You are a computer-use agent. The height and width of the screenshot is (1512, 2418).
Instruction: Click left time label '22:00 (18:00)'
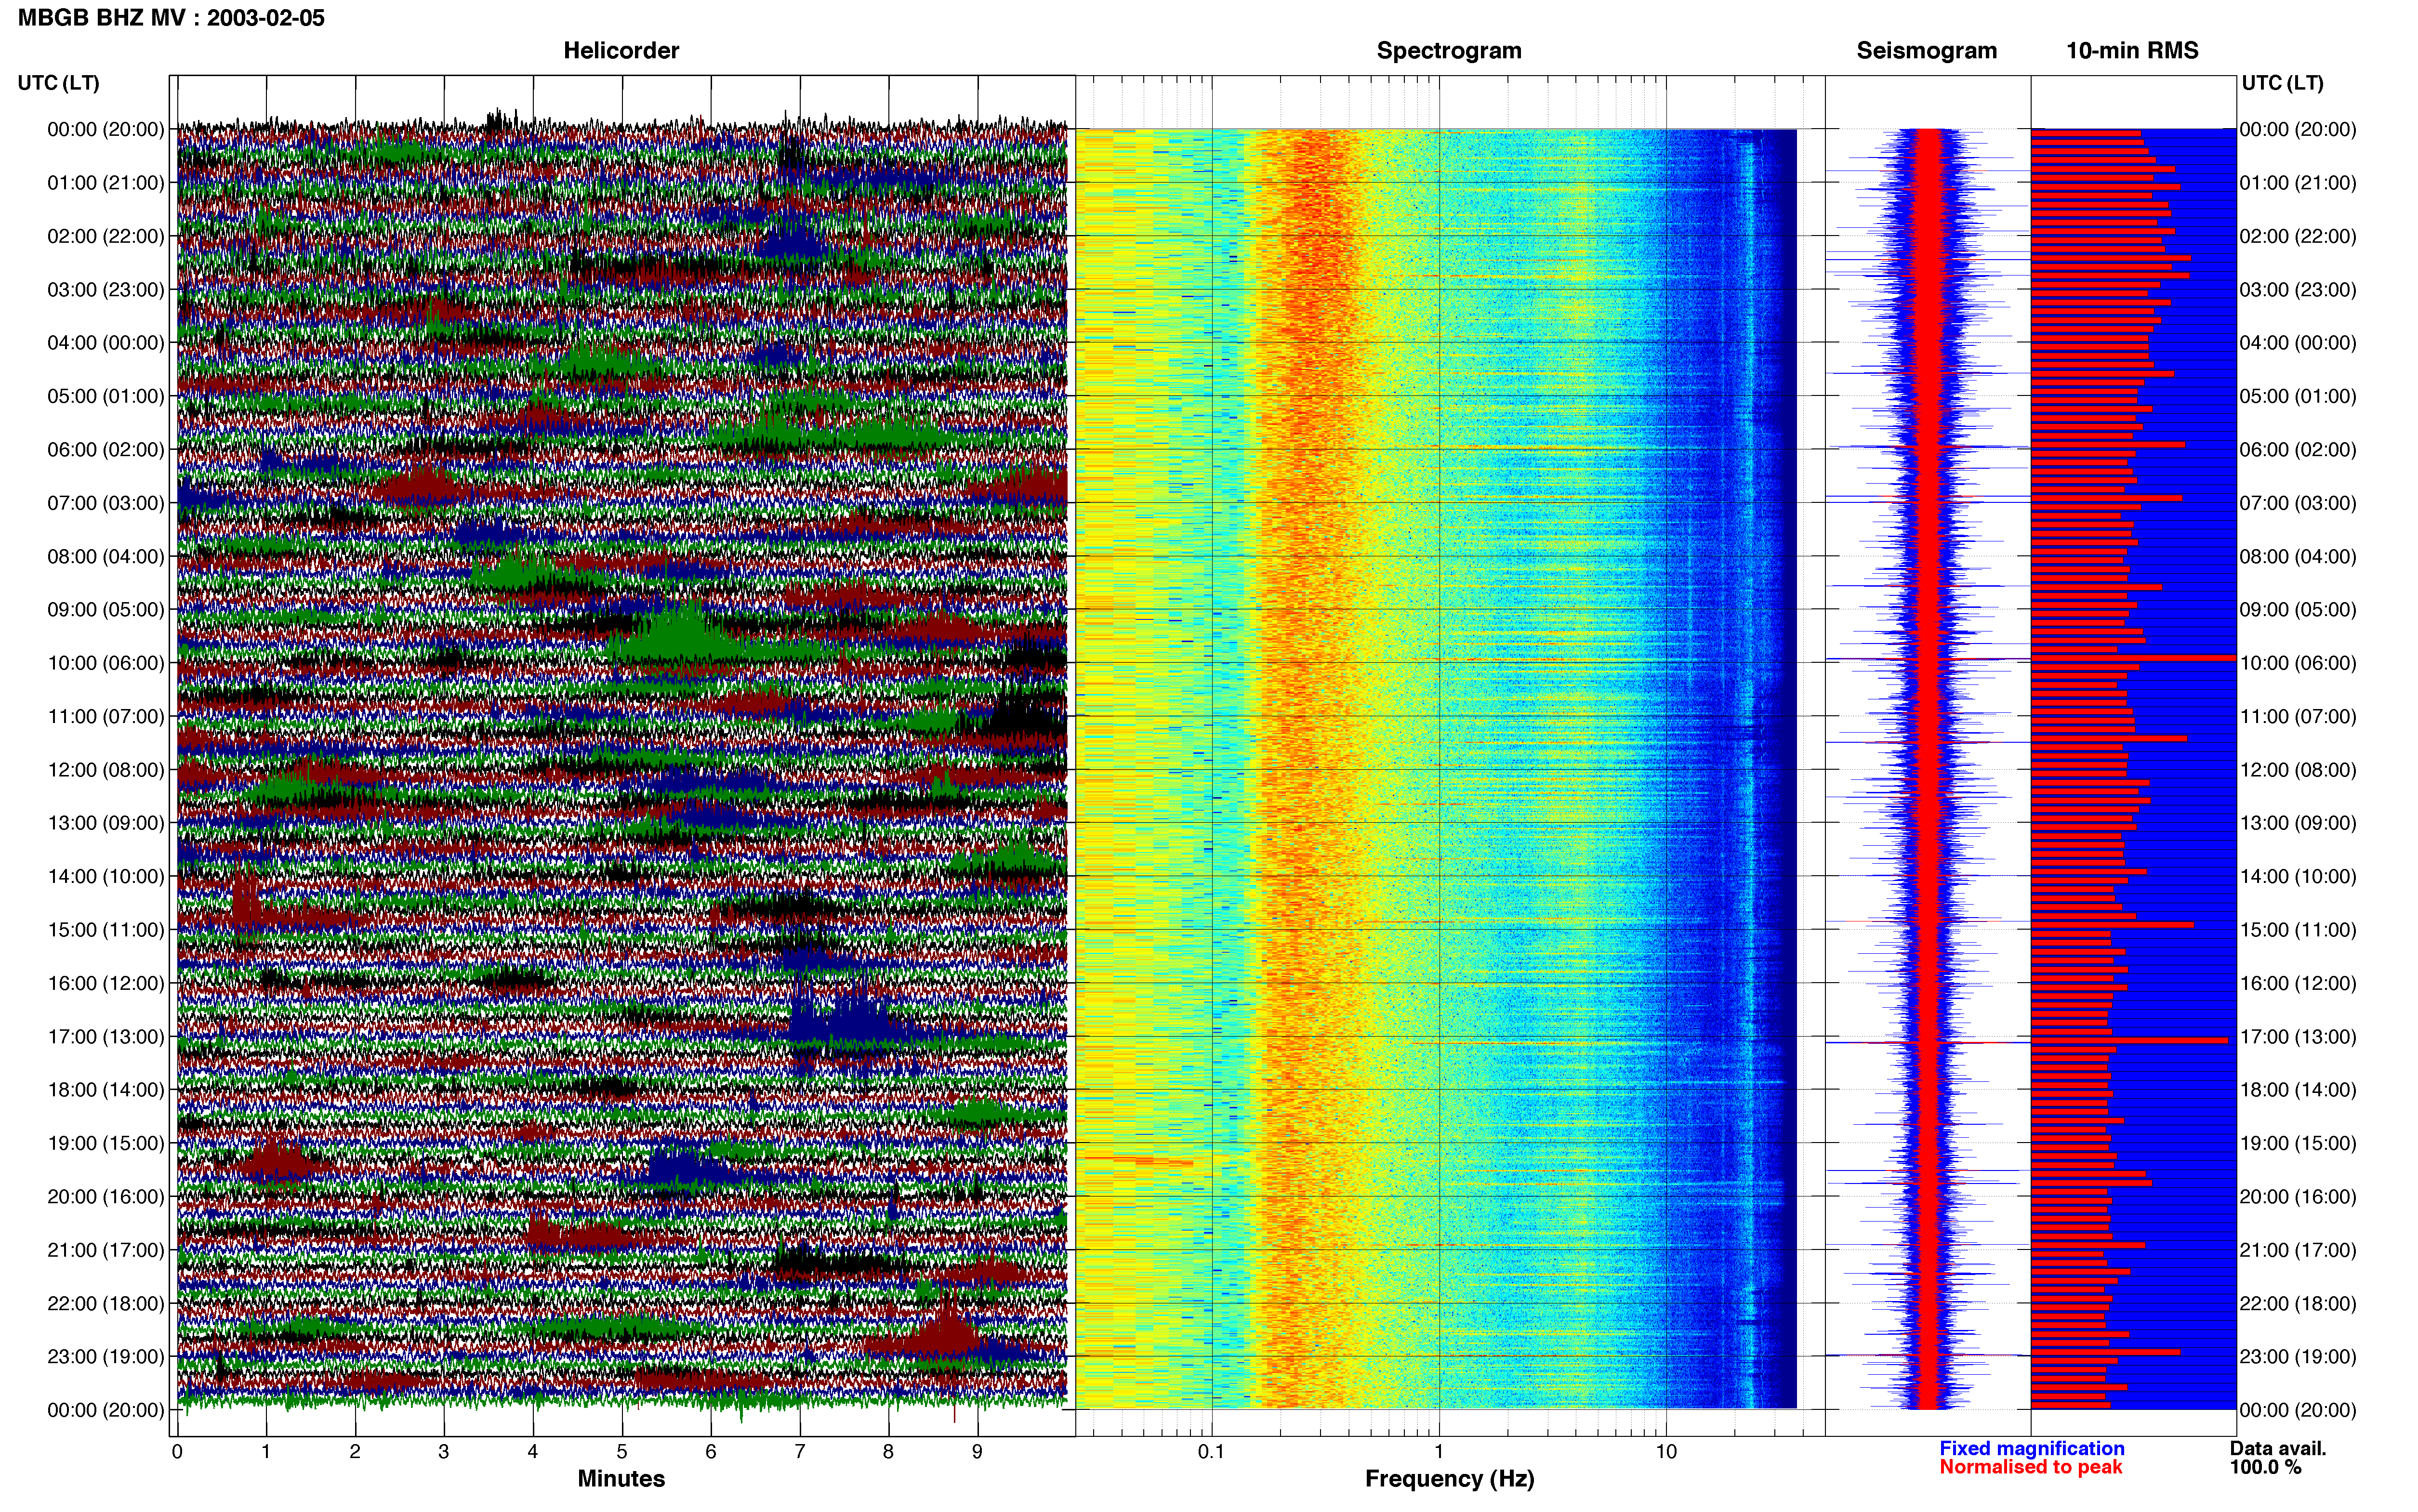(106, 1304)
